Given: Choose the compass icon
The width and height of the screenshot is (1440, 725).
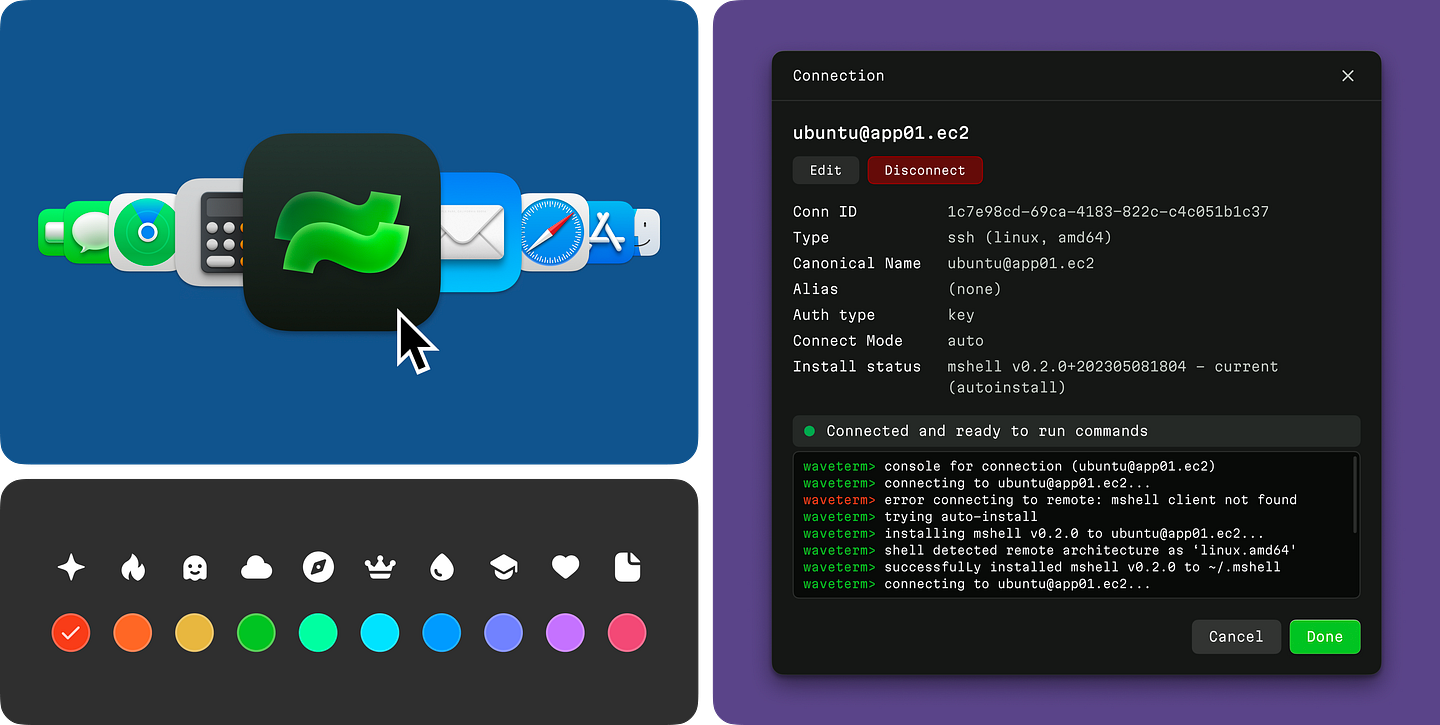Looking at the screenshot, I should pos(318,568).
